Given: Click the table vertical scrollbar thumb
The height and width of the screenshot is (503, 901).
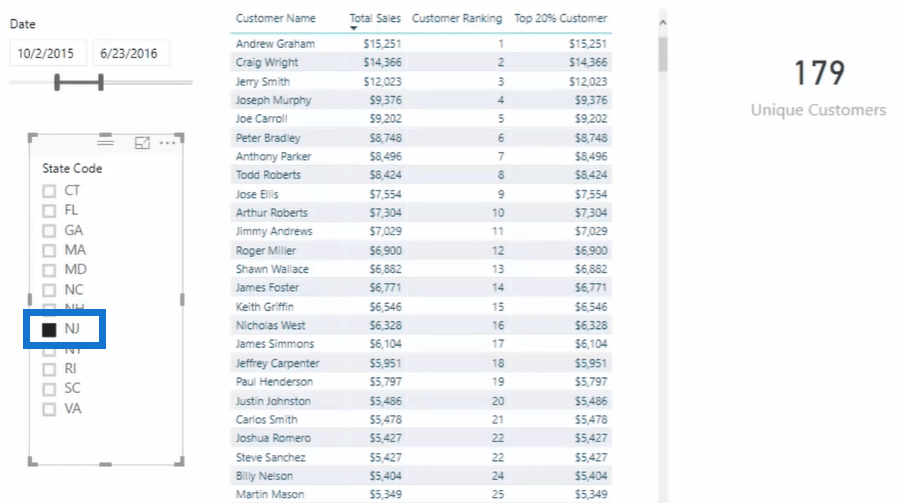Looking at the screenshot, I should 663,54.
